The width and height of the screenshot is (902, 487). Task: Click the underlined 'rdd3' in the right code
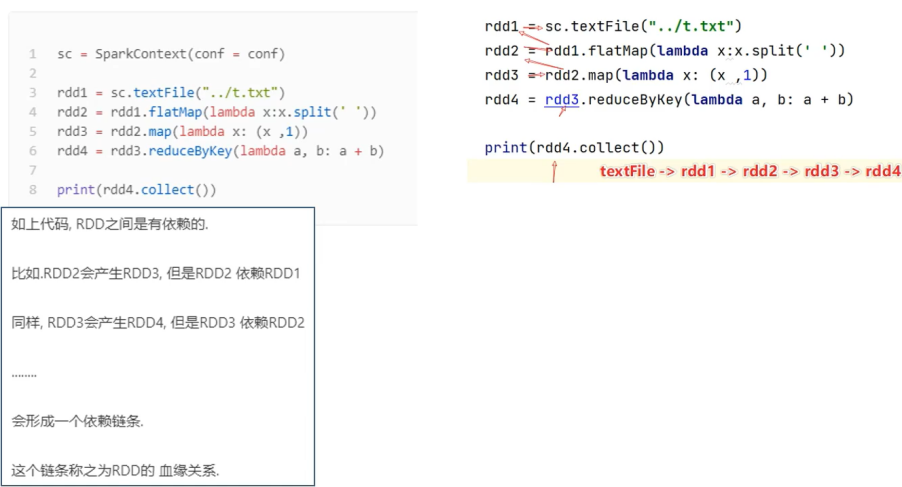pos(561,100)
